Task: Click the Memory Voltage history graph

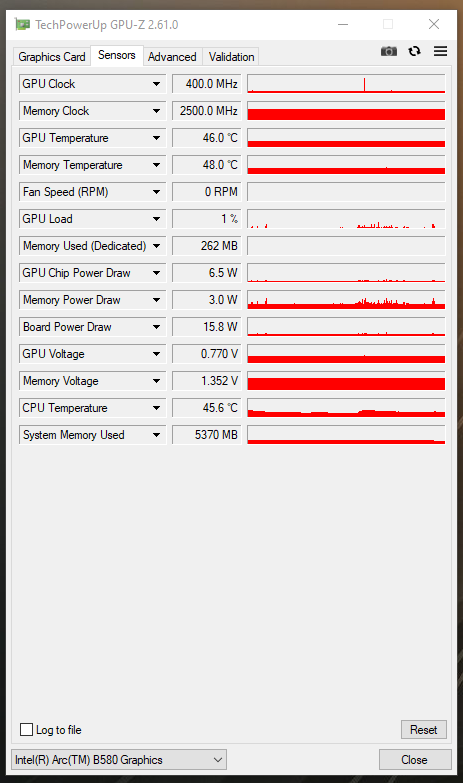Action: [x=346, y=381]
